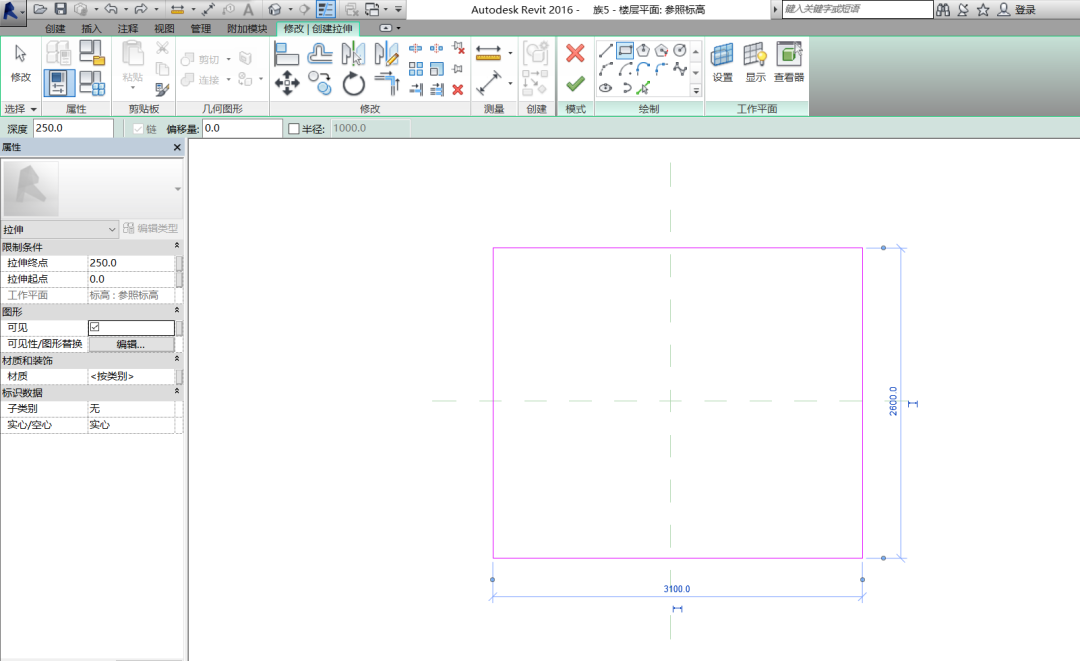
Task: Activate the Move tool in Modify panel
Action: [x=287, y=84]
